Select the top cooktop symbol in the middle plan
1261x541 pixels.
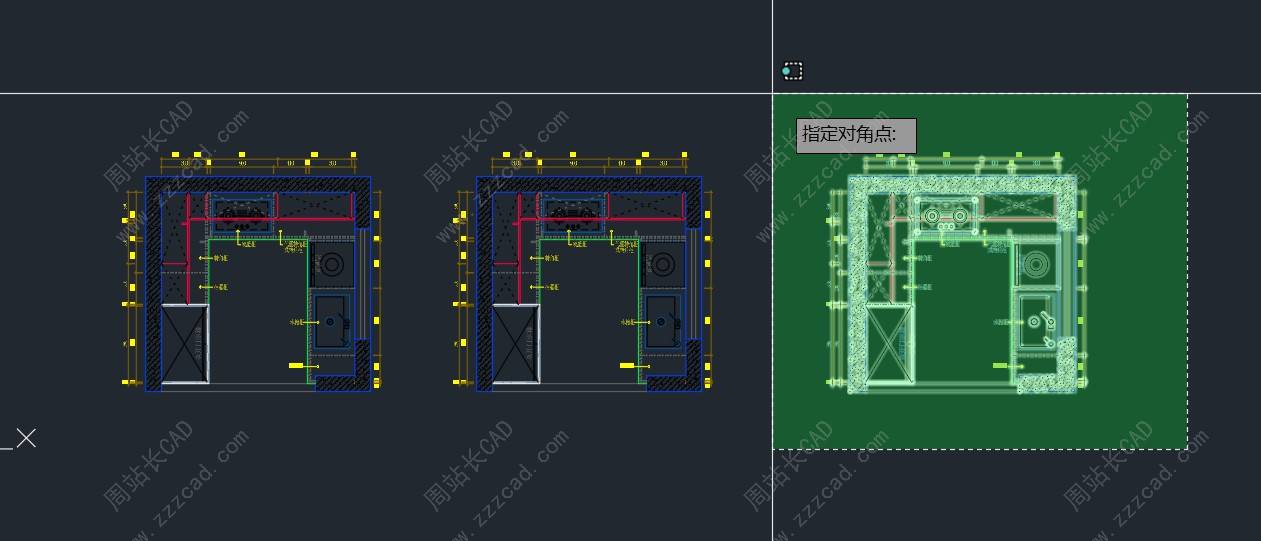570,212
